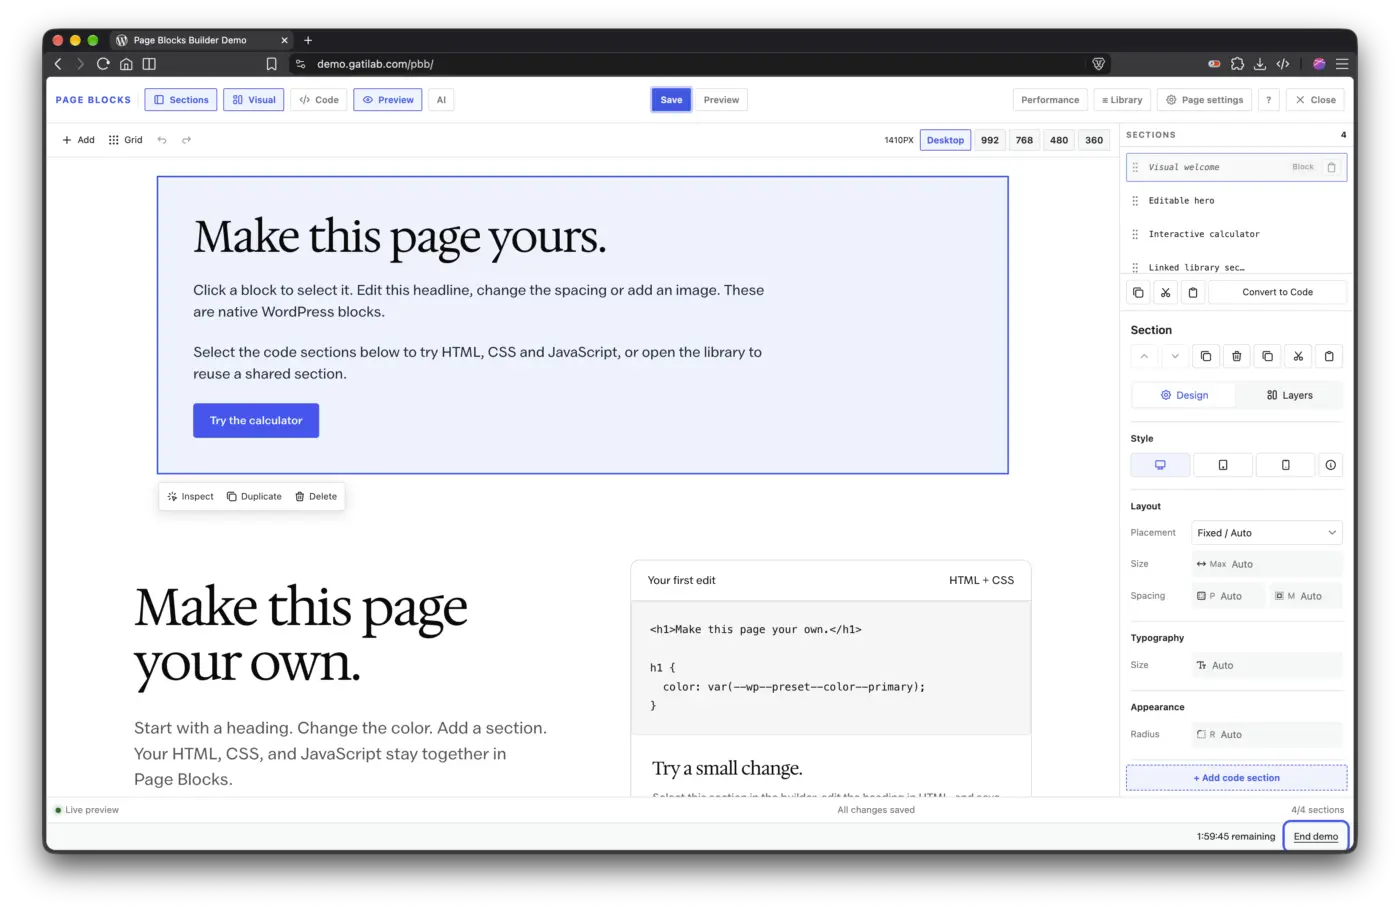Screen dimensions: 1400x910
Task: Select Interactive calculator section in list
Action: (1236, 234)
